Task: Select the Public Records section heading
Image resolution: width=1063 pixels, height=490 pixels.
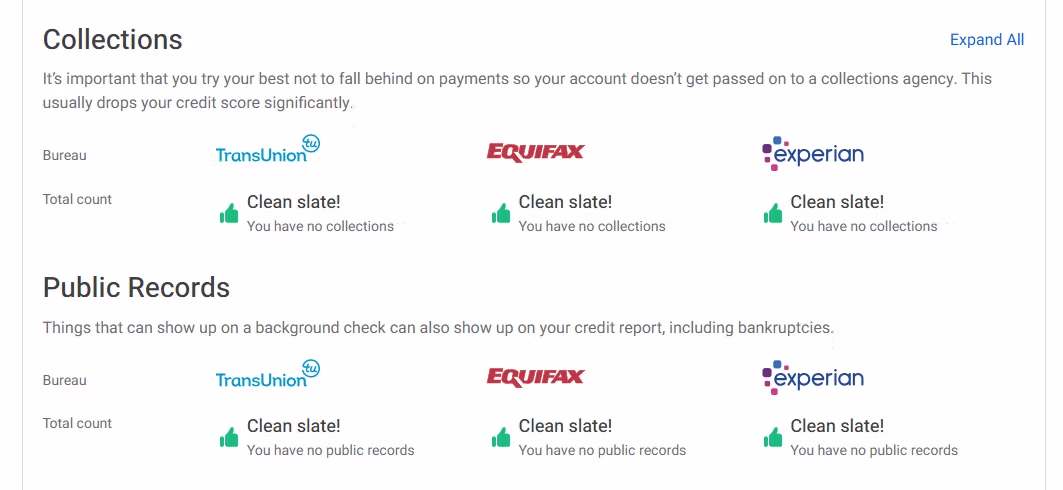Action: click(136, 288)
